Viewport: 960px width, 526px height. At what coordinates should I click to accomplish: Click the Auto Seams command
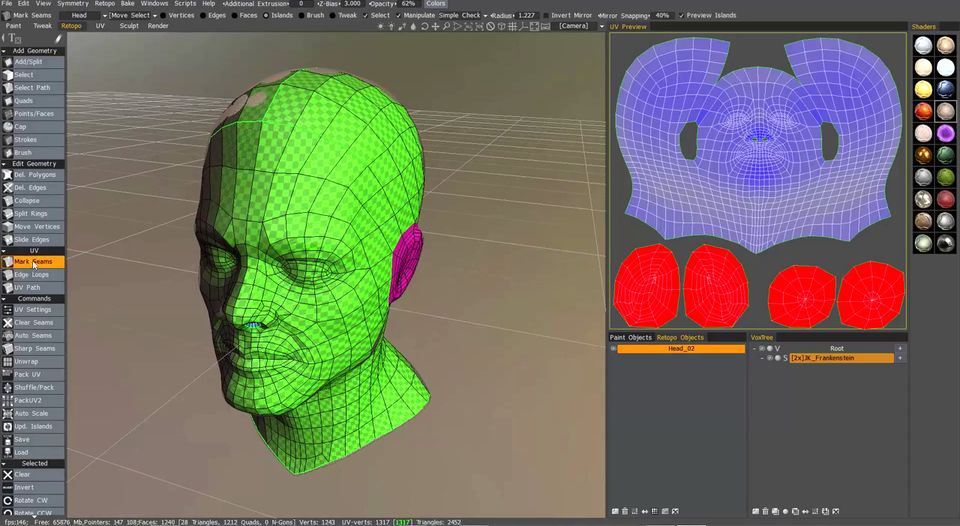coord(34,335)
